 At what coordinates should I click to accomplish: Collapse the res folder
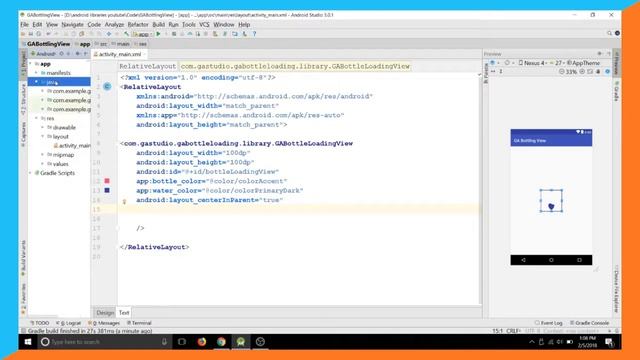[x=36, y=118]
